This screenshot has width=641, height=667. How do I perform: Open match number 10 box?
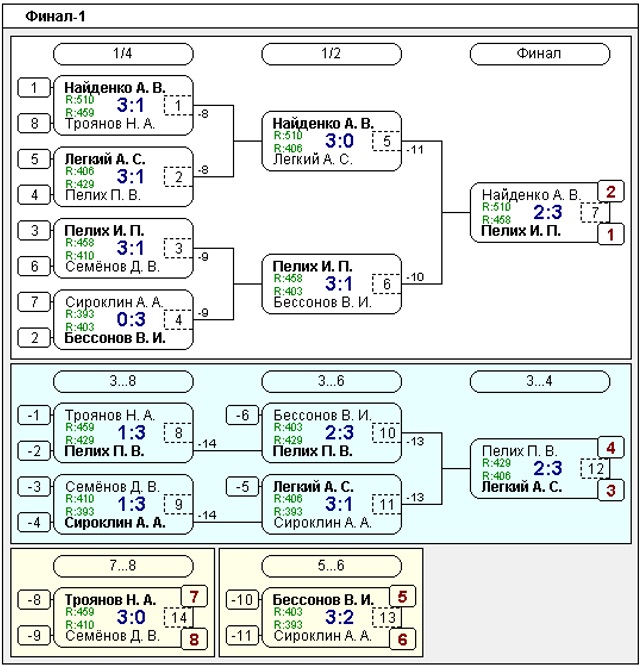tap(387, 433)
